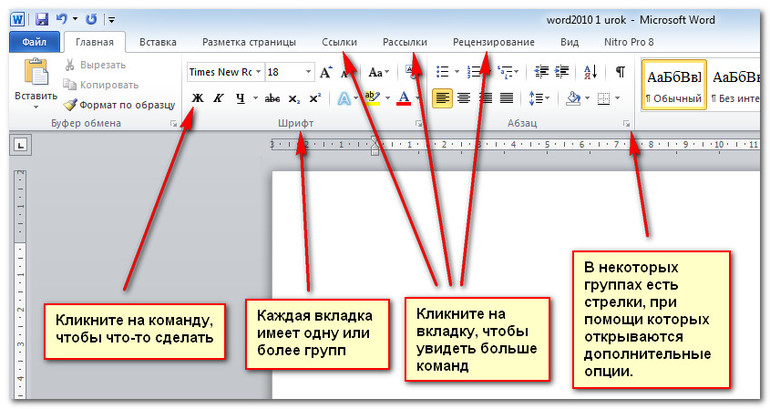Click the Redo icon in quick access toolbar
The height and width of the screenshot is (409, 770).
coord(91,19)
